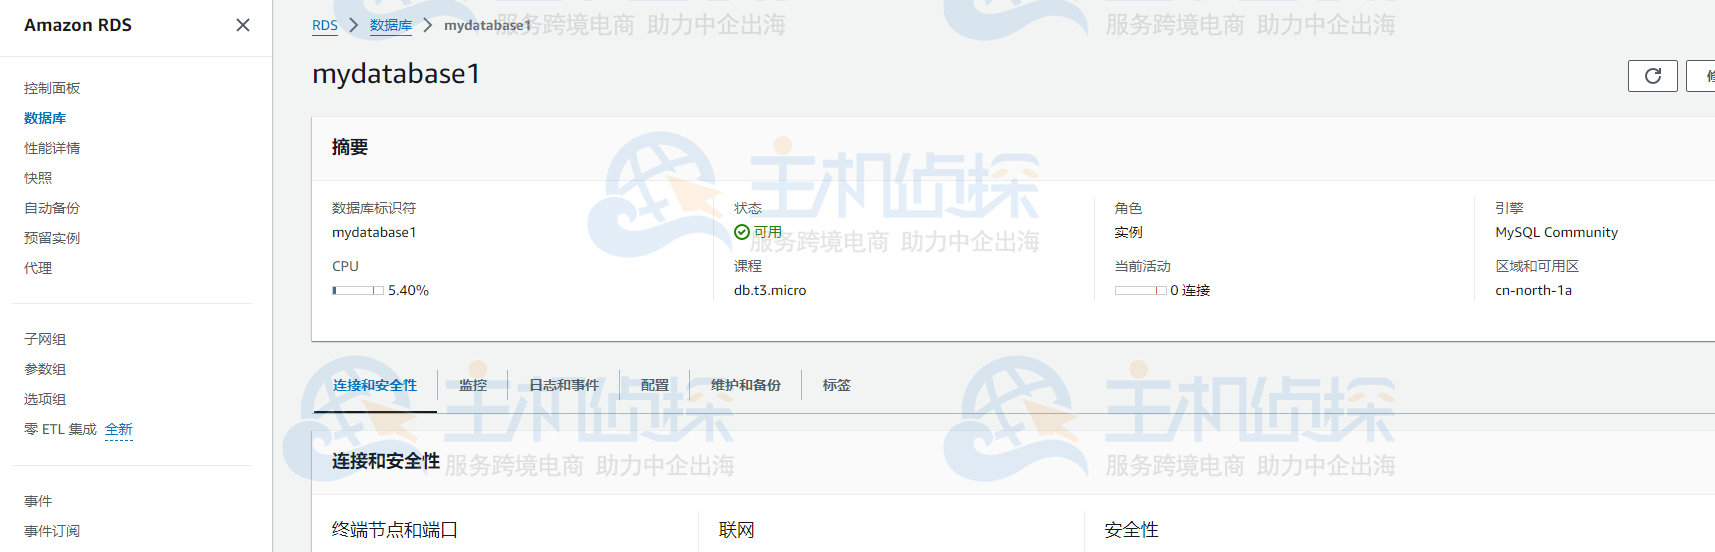Click the refresh icon button

1653,76
